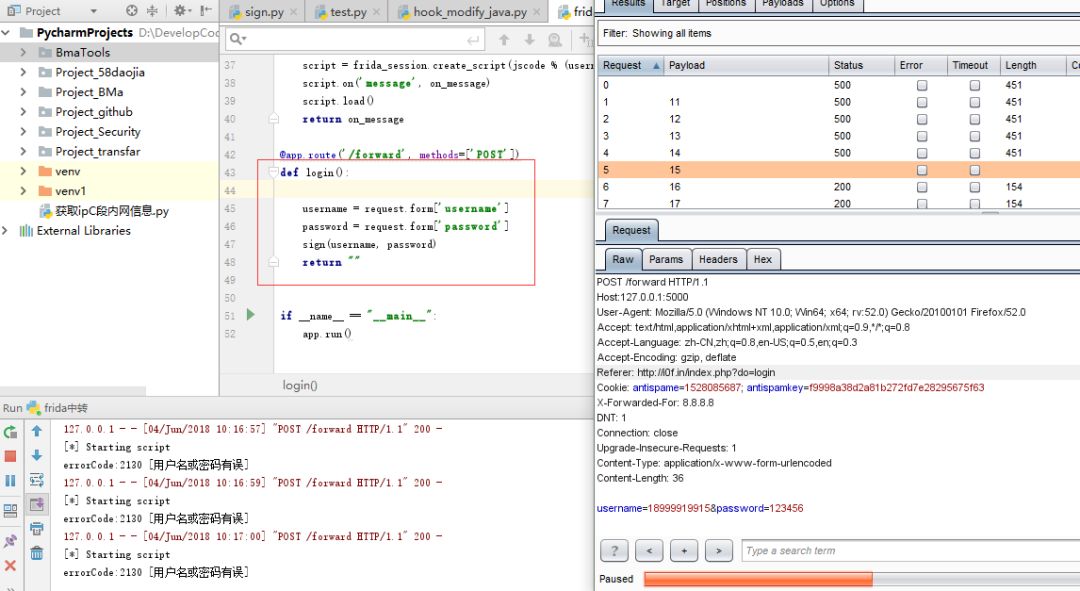Expand the Project_BMa folder
Viewport: 1080px width, 591px height.
click(x=23, y=92)
